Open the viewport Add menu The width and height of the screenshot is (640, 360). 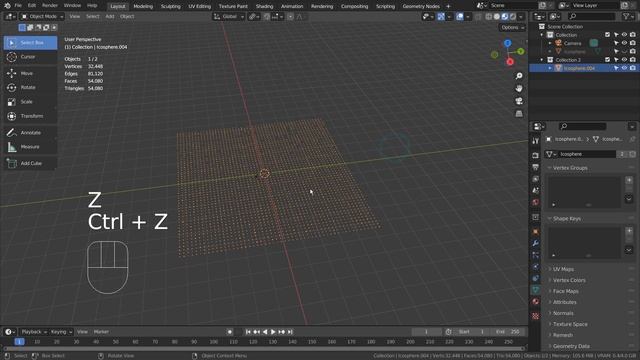[110, 17]
